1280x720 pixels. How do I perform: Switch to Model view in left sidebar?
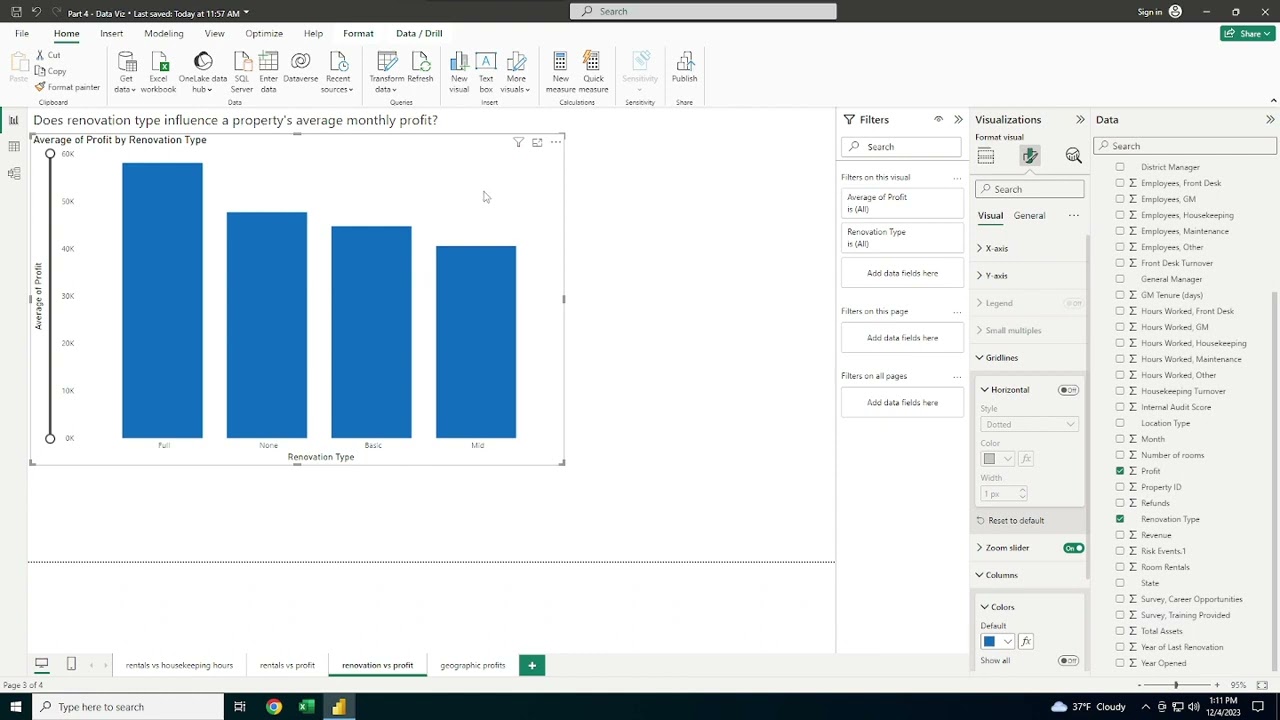pos(14,173)
